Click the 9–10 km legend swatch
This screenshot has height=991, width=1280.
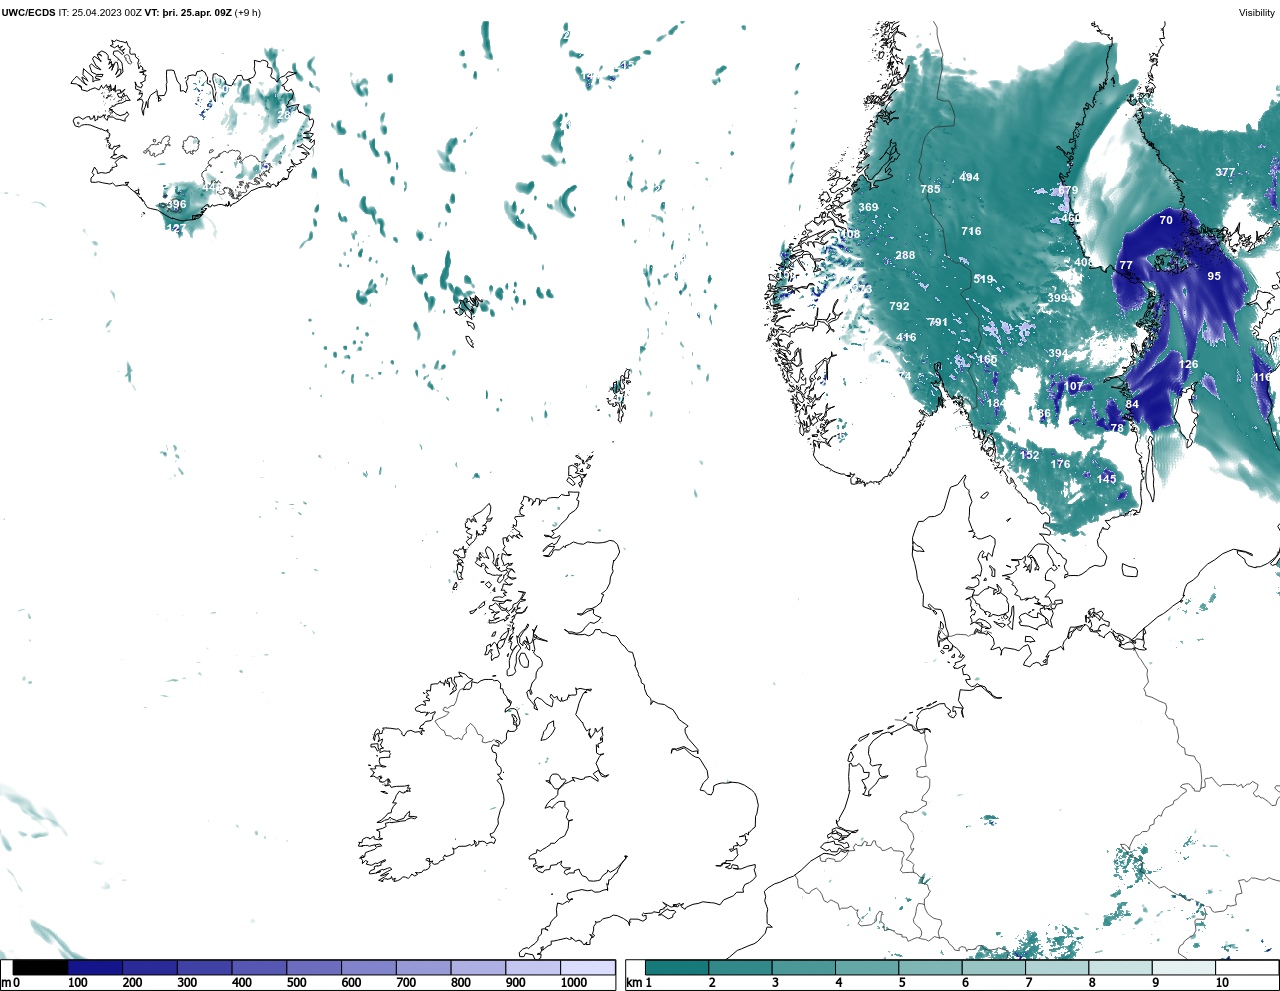(1183, 967)
